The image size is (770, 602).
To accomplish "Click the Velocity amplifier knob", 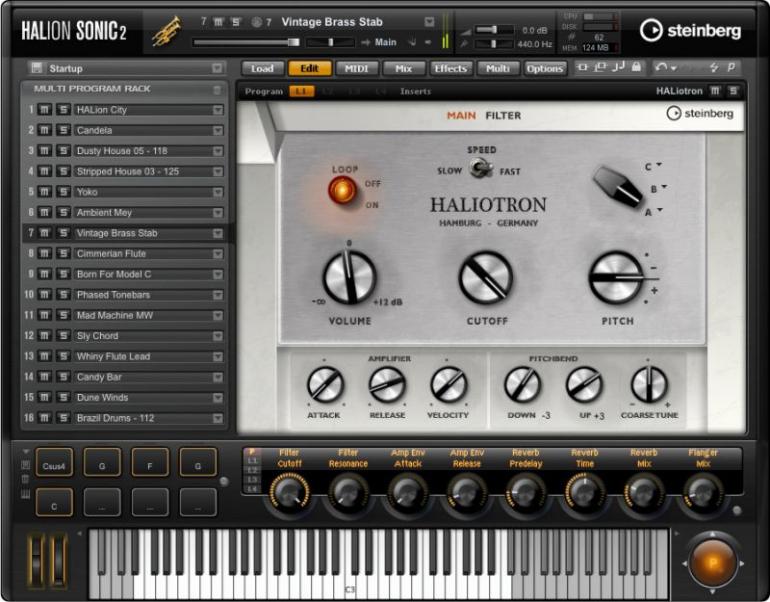I will click(x=448, y=384).
